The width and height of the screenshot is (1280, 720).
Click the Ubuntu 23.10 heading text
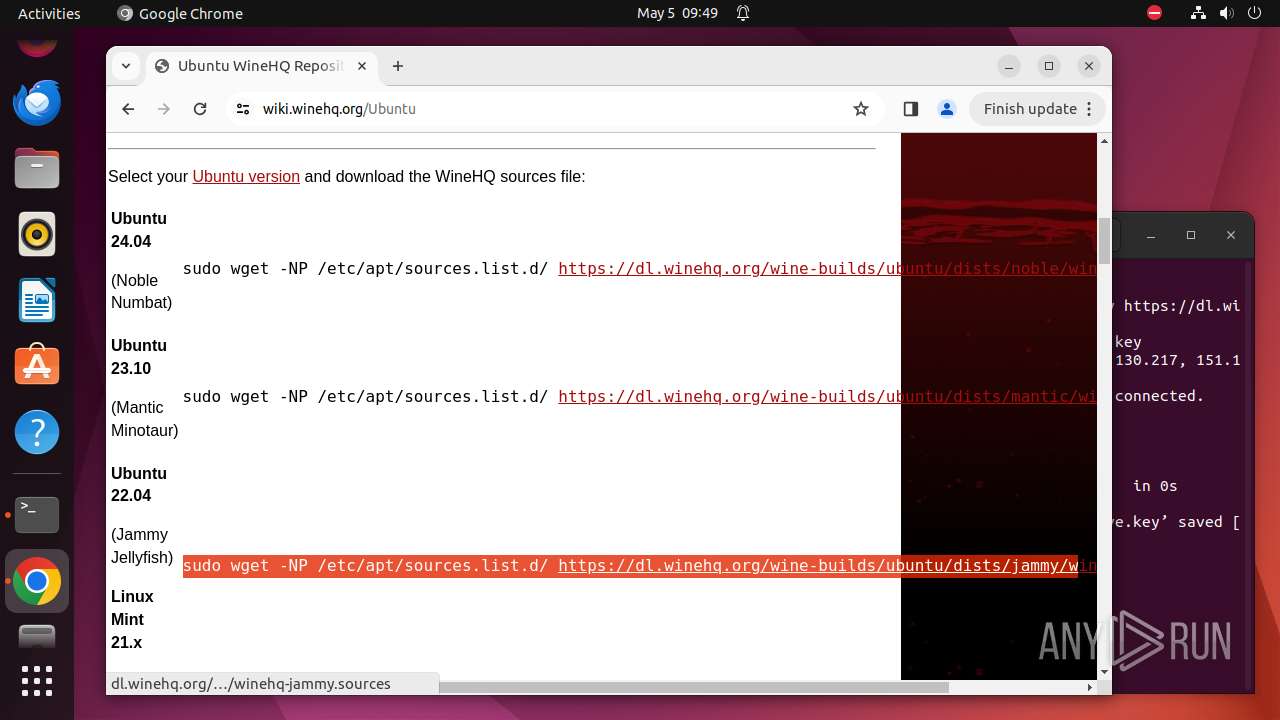[139, 357]
